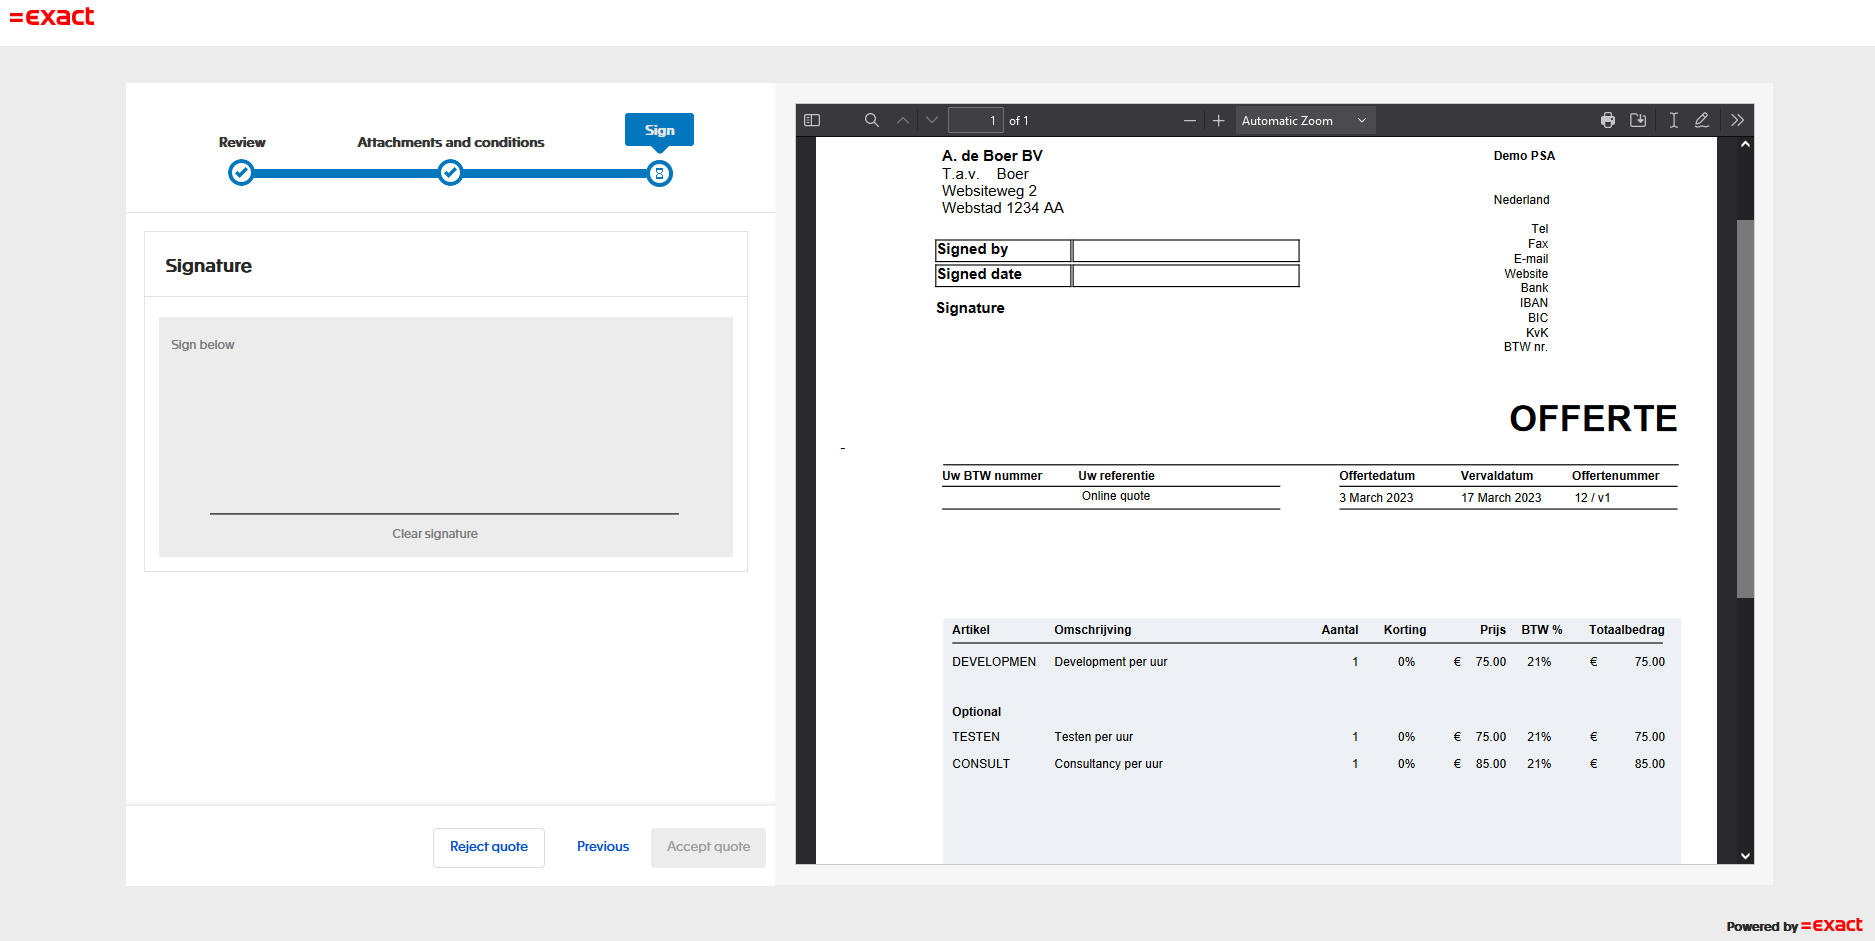The image size is (1875, 941).
Task: Open the Automatic Zoom dropdown
Action: 1304,120
